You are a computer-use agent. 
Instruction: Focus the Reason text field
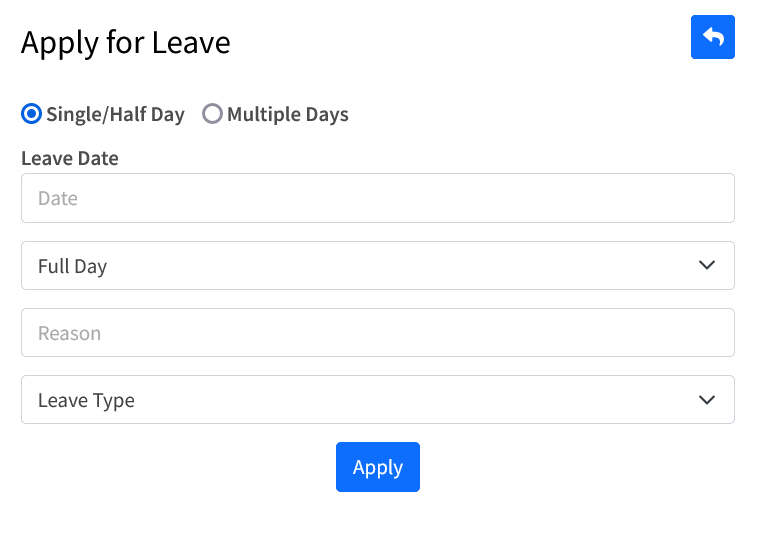point(377,333)
